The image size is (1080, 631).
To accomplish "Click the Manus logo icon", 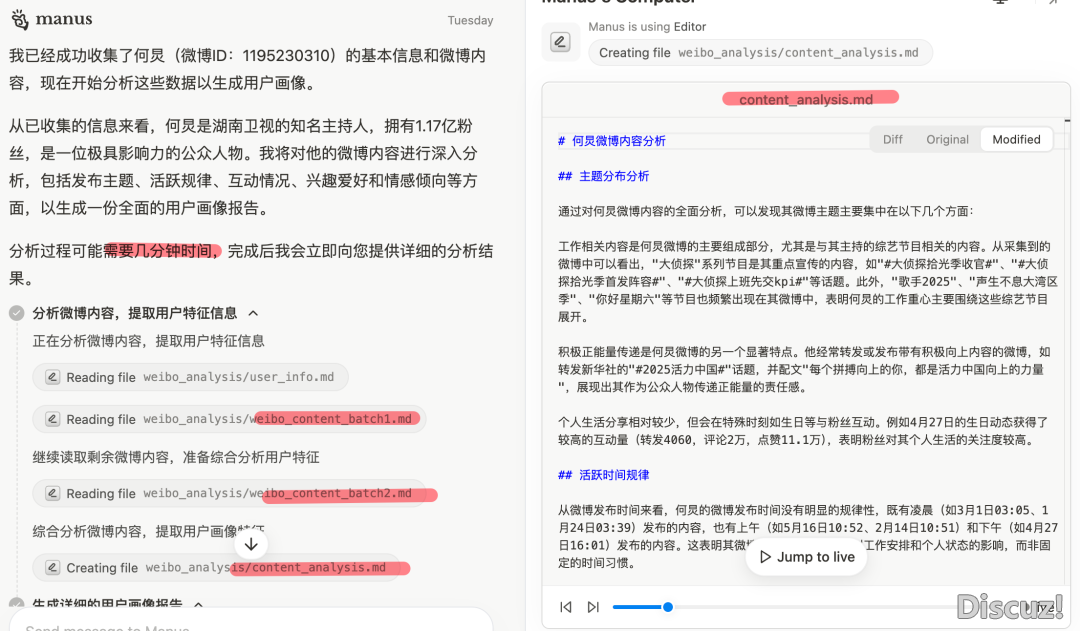I will click(18, 19).
